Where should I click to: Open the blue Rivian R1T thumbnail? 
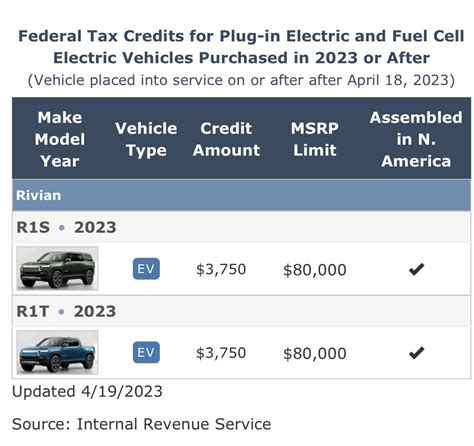click(57, 352)
